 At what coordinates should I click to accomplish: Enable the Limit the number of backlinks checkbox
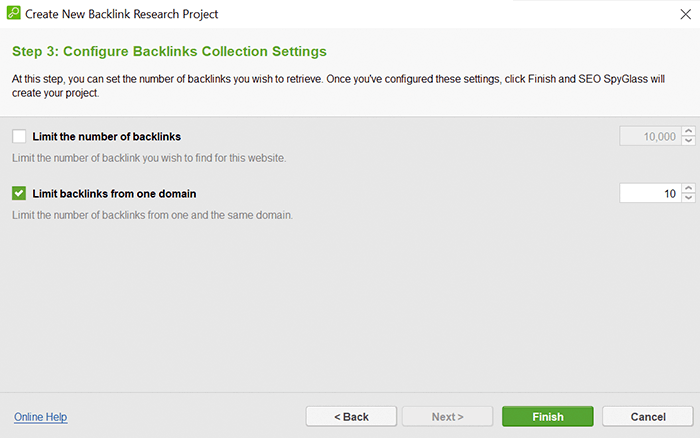[x=19, y=136]
